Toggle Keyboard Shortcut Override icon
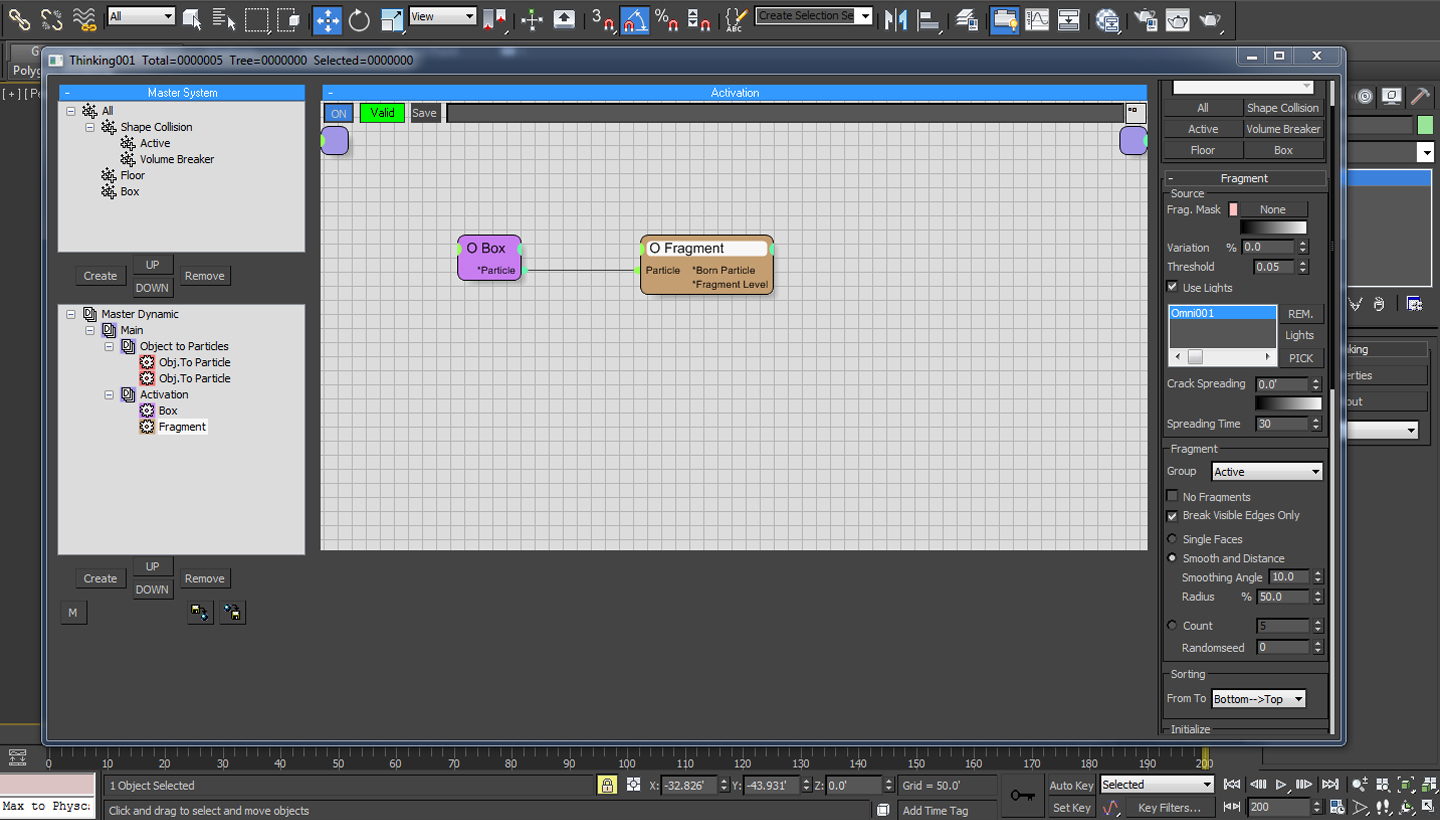Screen dimensions: 1440x820 tap(564, 18)
